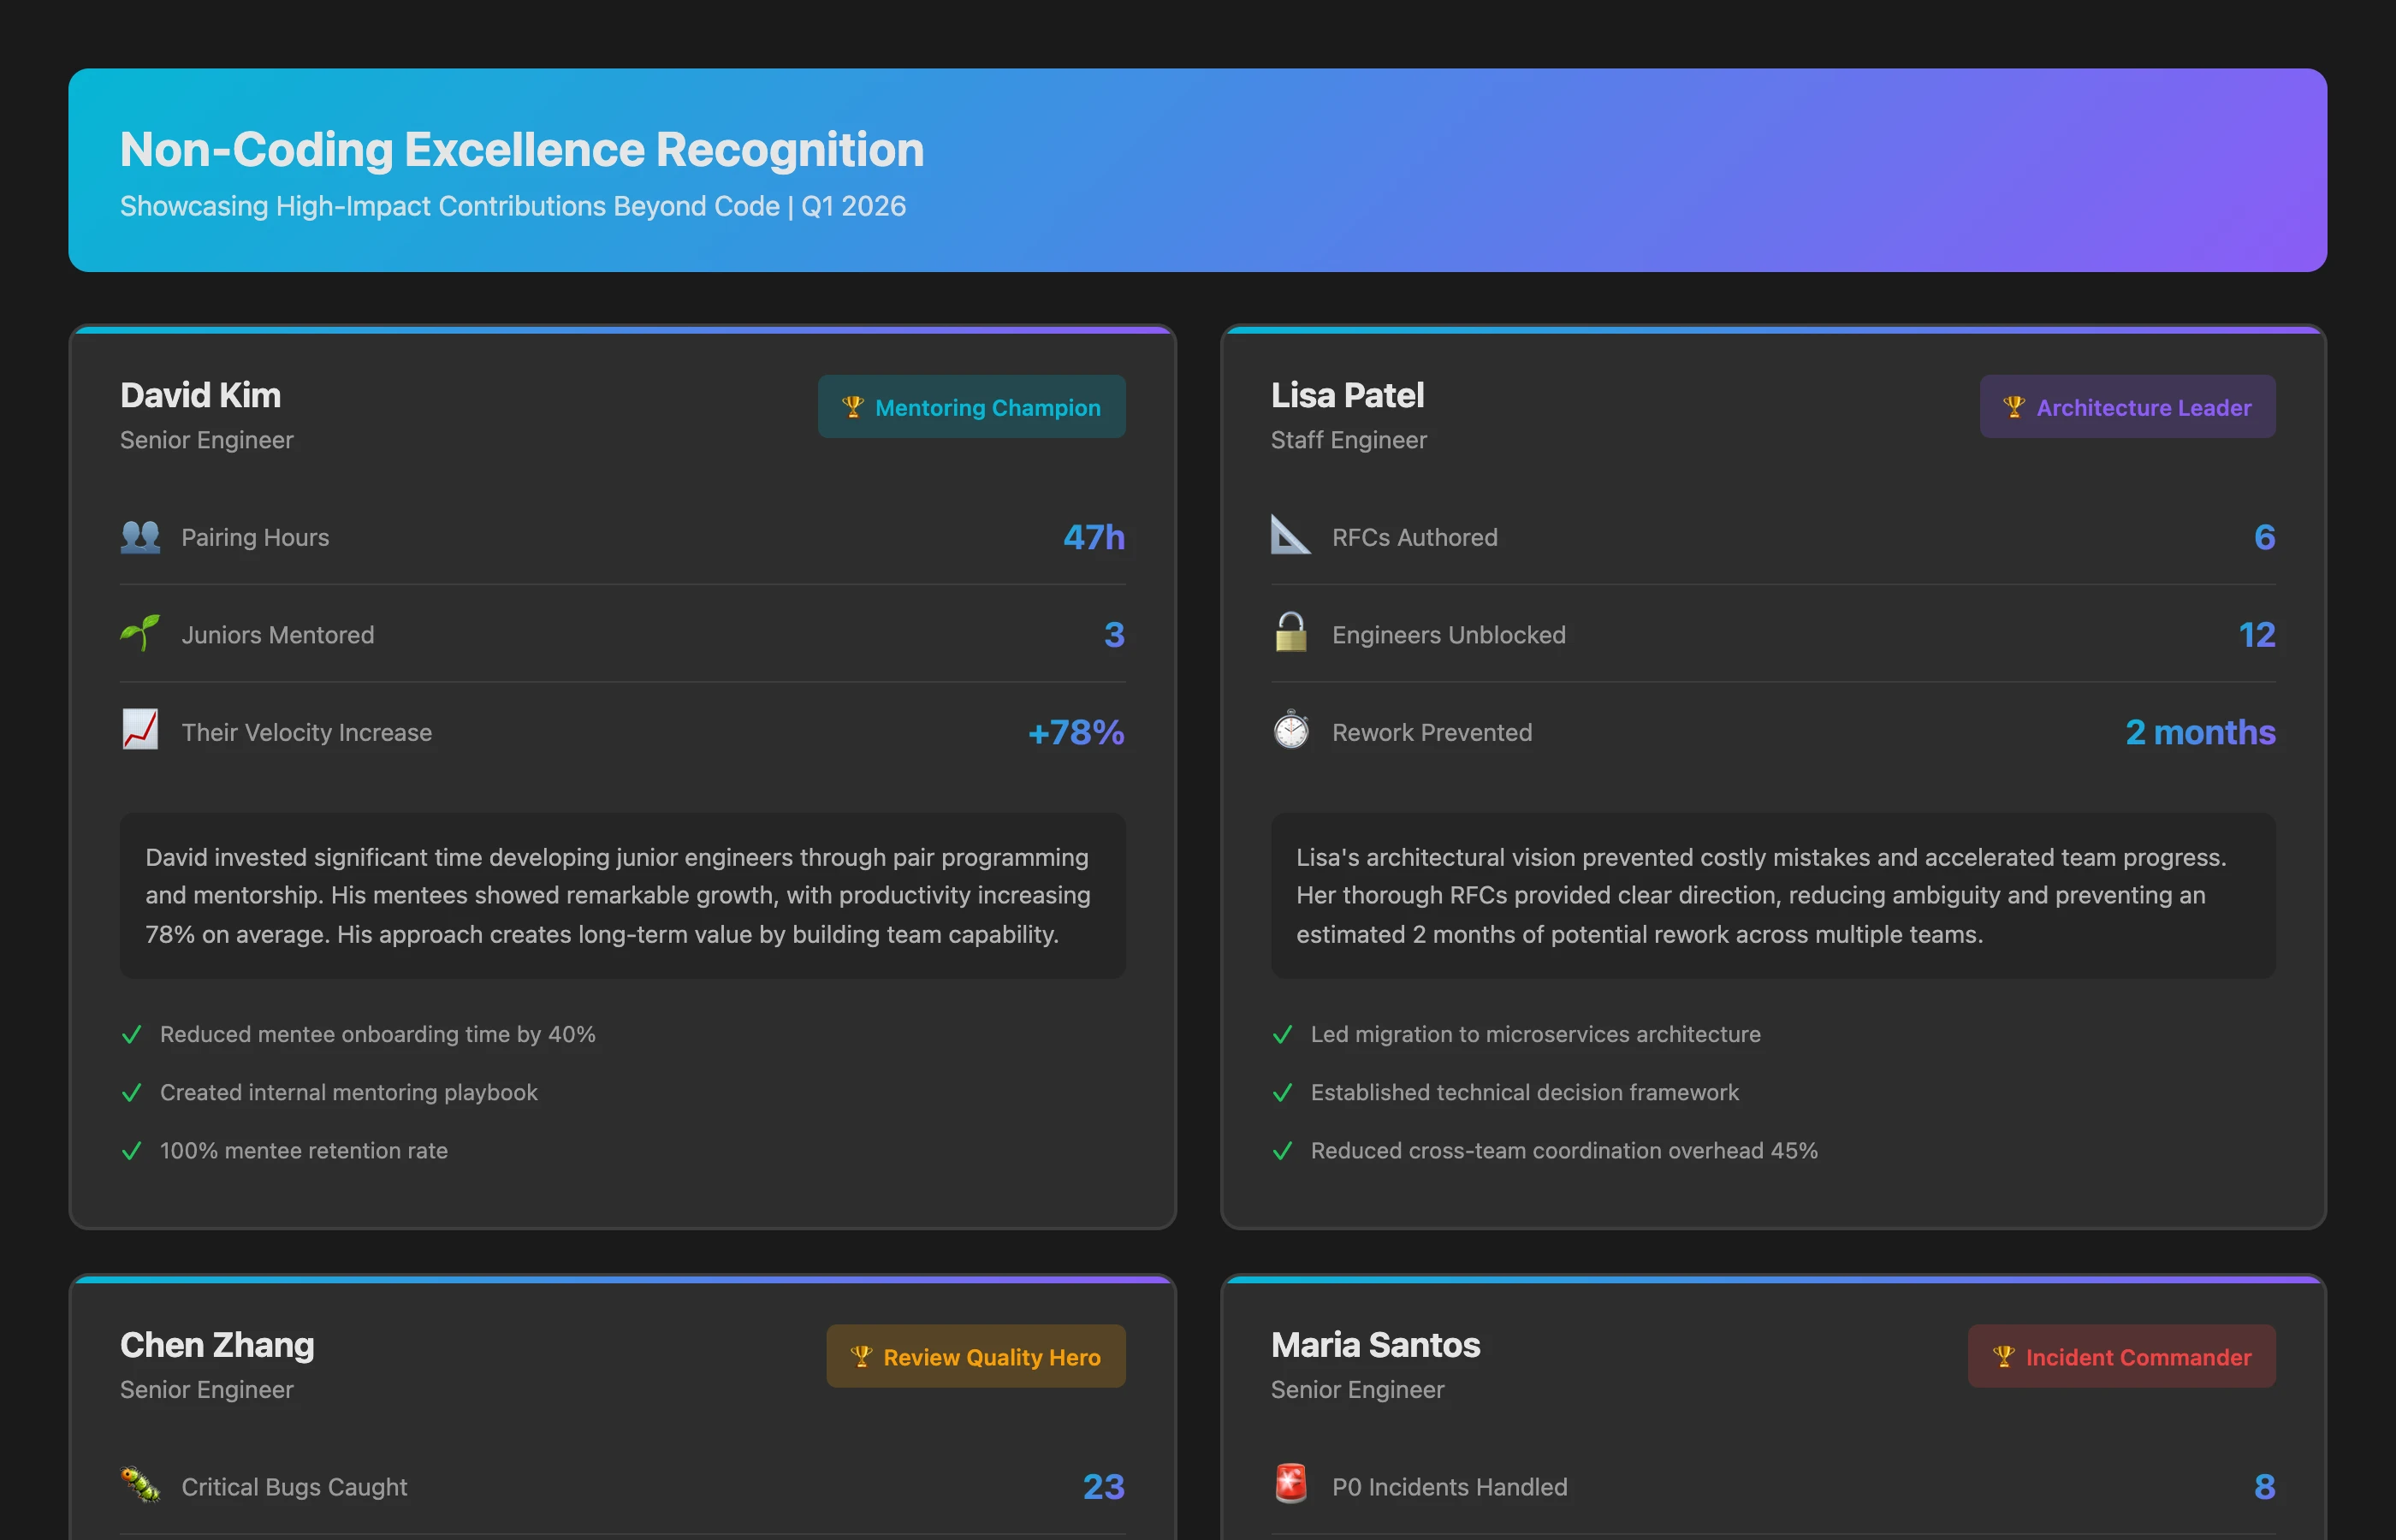Click trophy icon in Incident Commander badge

pyautogui.click(x=2003, y=1357)
